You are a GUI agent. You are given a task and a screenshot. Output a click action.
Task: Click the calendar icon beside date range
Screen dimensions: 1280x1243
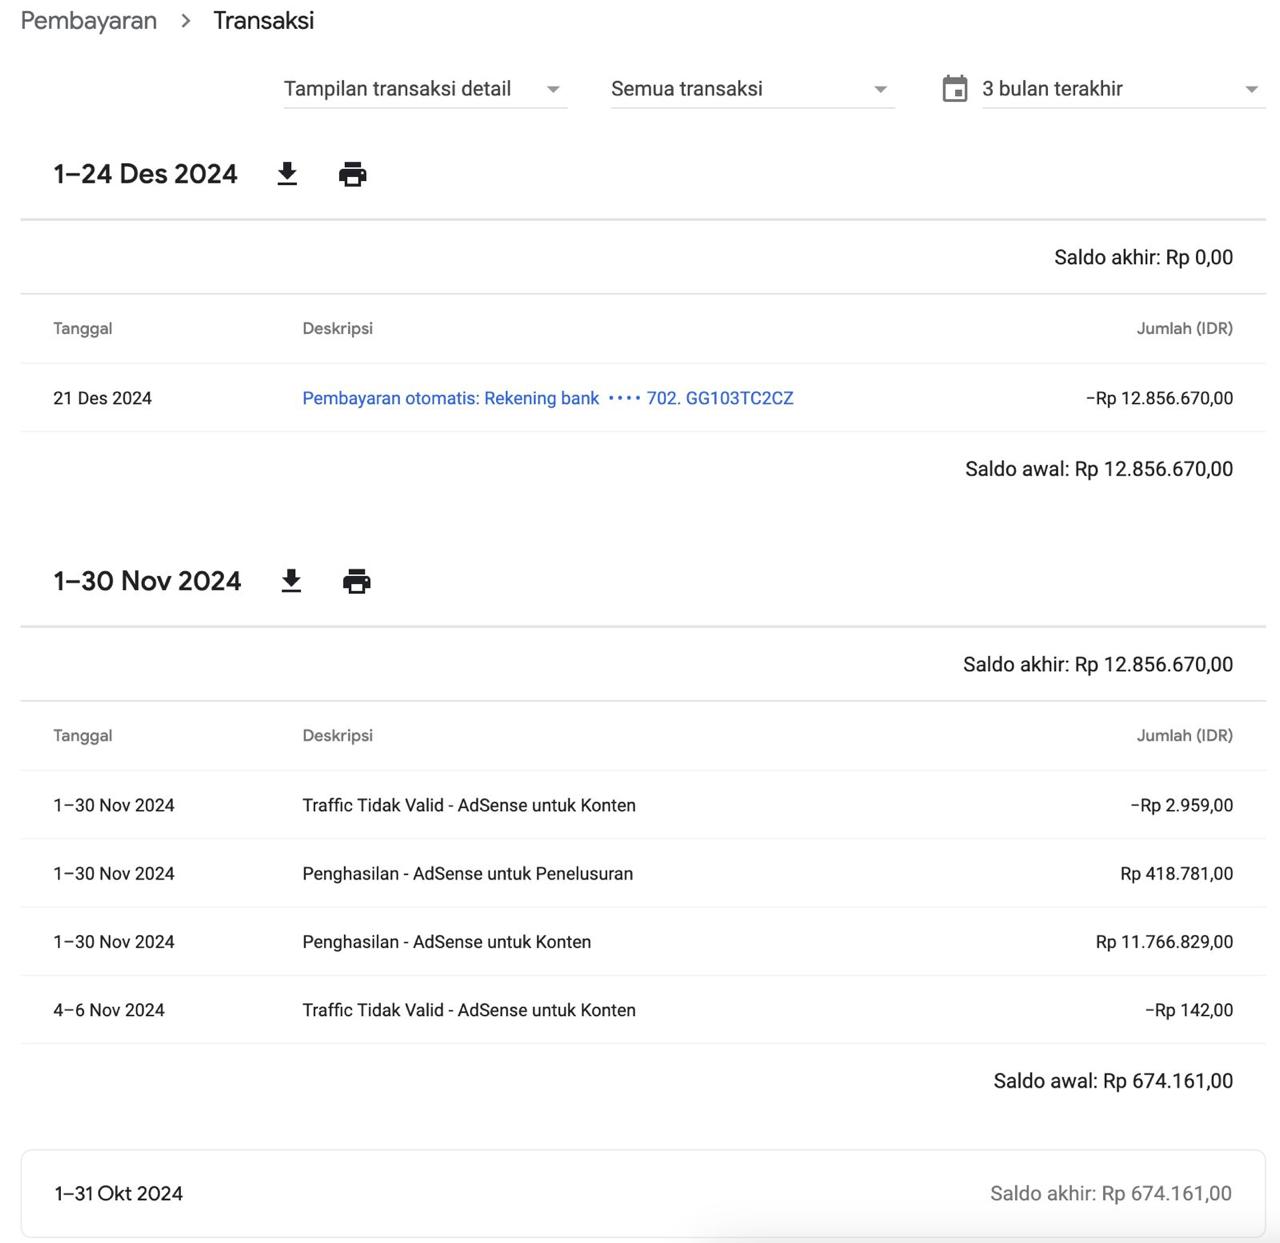click(x=955, y=89)
